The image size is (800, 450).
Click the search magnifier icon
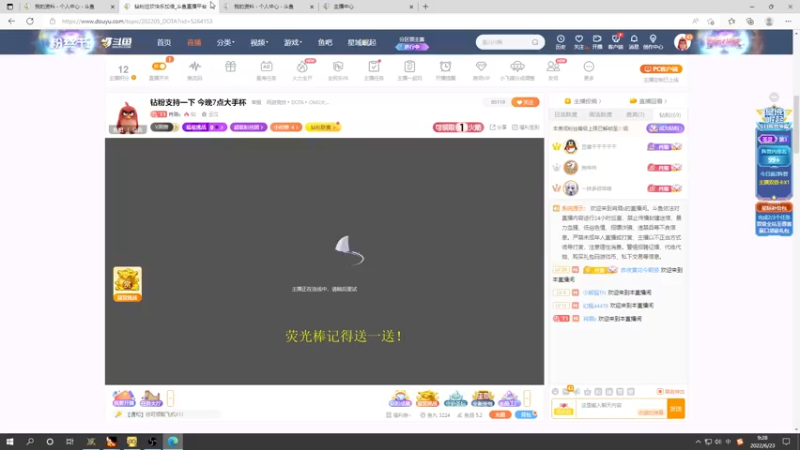(x=535, y=42)
